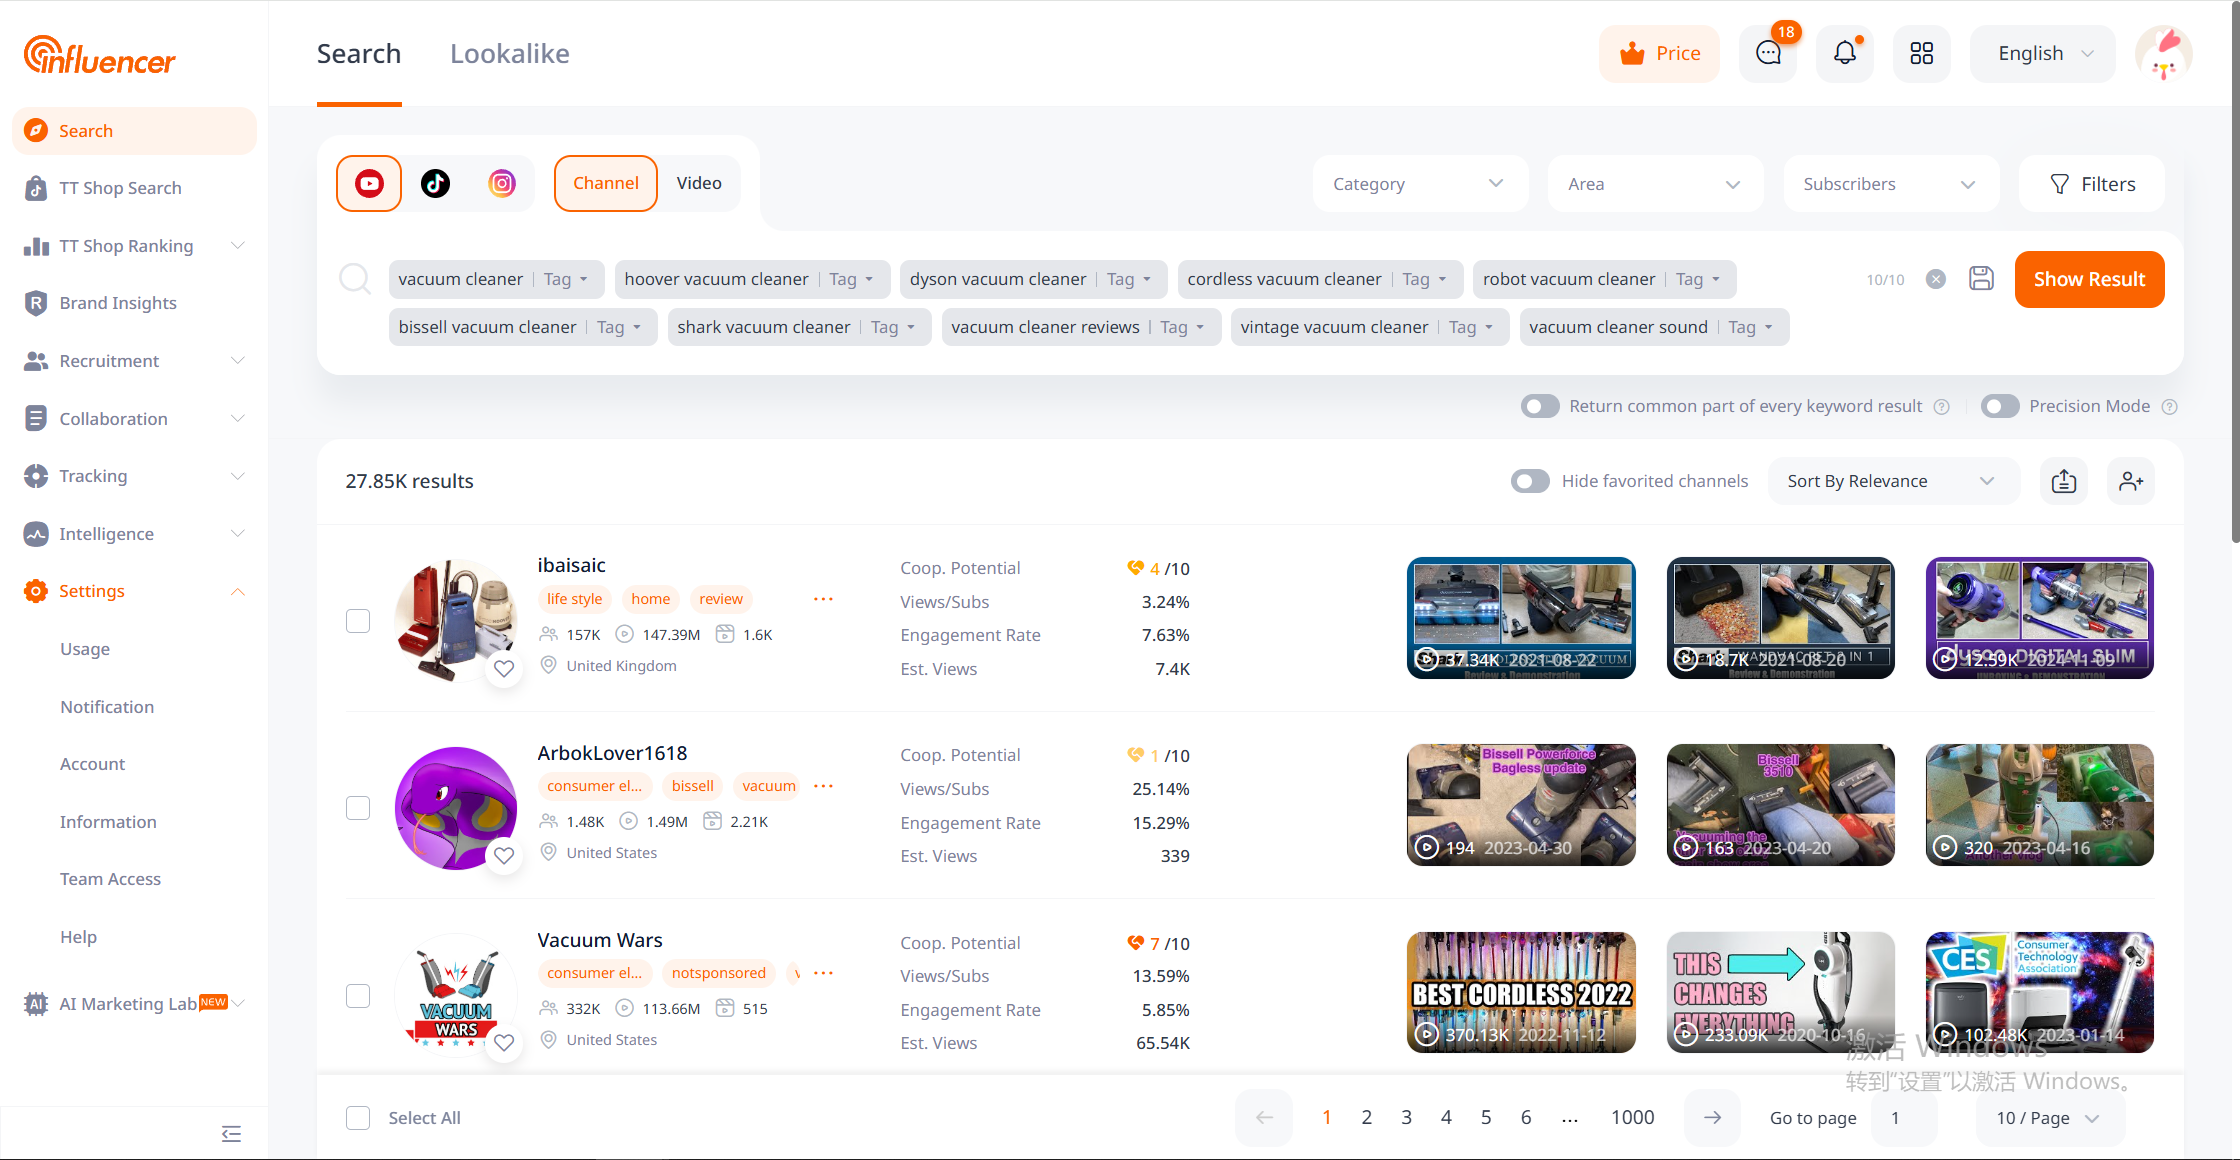Image resolution: width=2240 pixels, height=1160 pixels.
Task: Open the apps grid icon
Action: 1921,53
